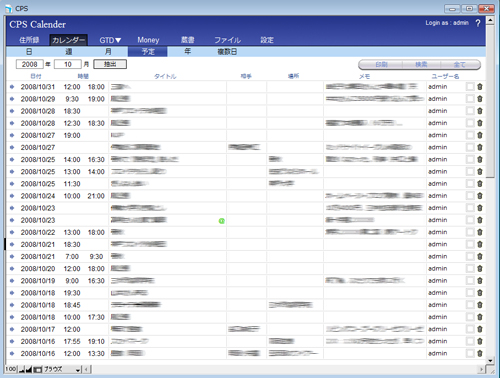Tick the checkbox for the 2008/10/22 entry

click(x=470, y=232)
